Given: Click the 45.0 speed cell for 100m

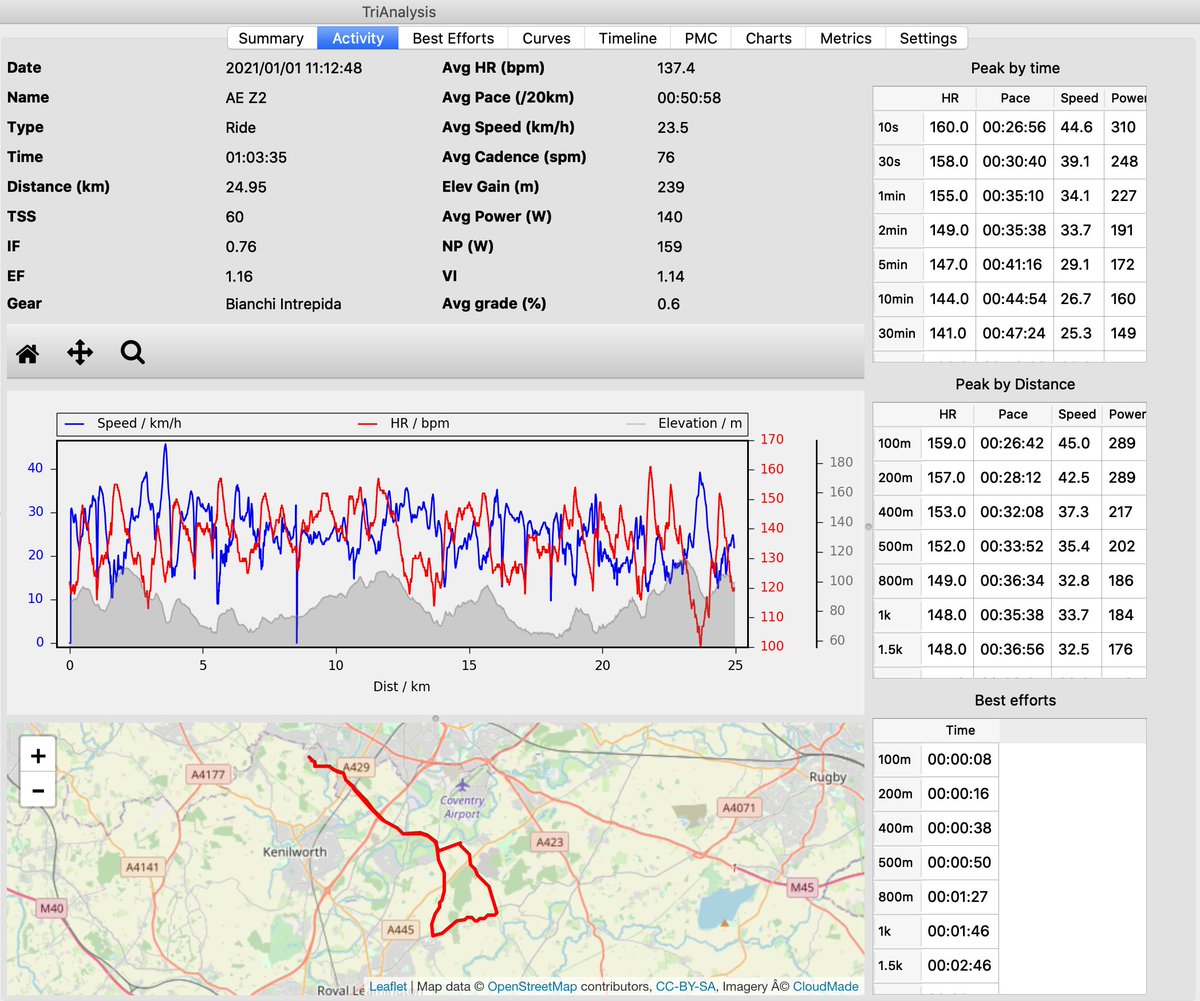Looking at the screenshot, I should coord(1077,443).
